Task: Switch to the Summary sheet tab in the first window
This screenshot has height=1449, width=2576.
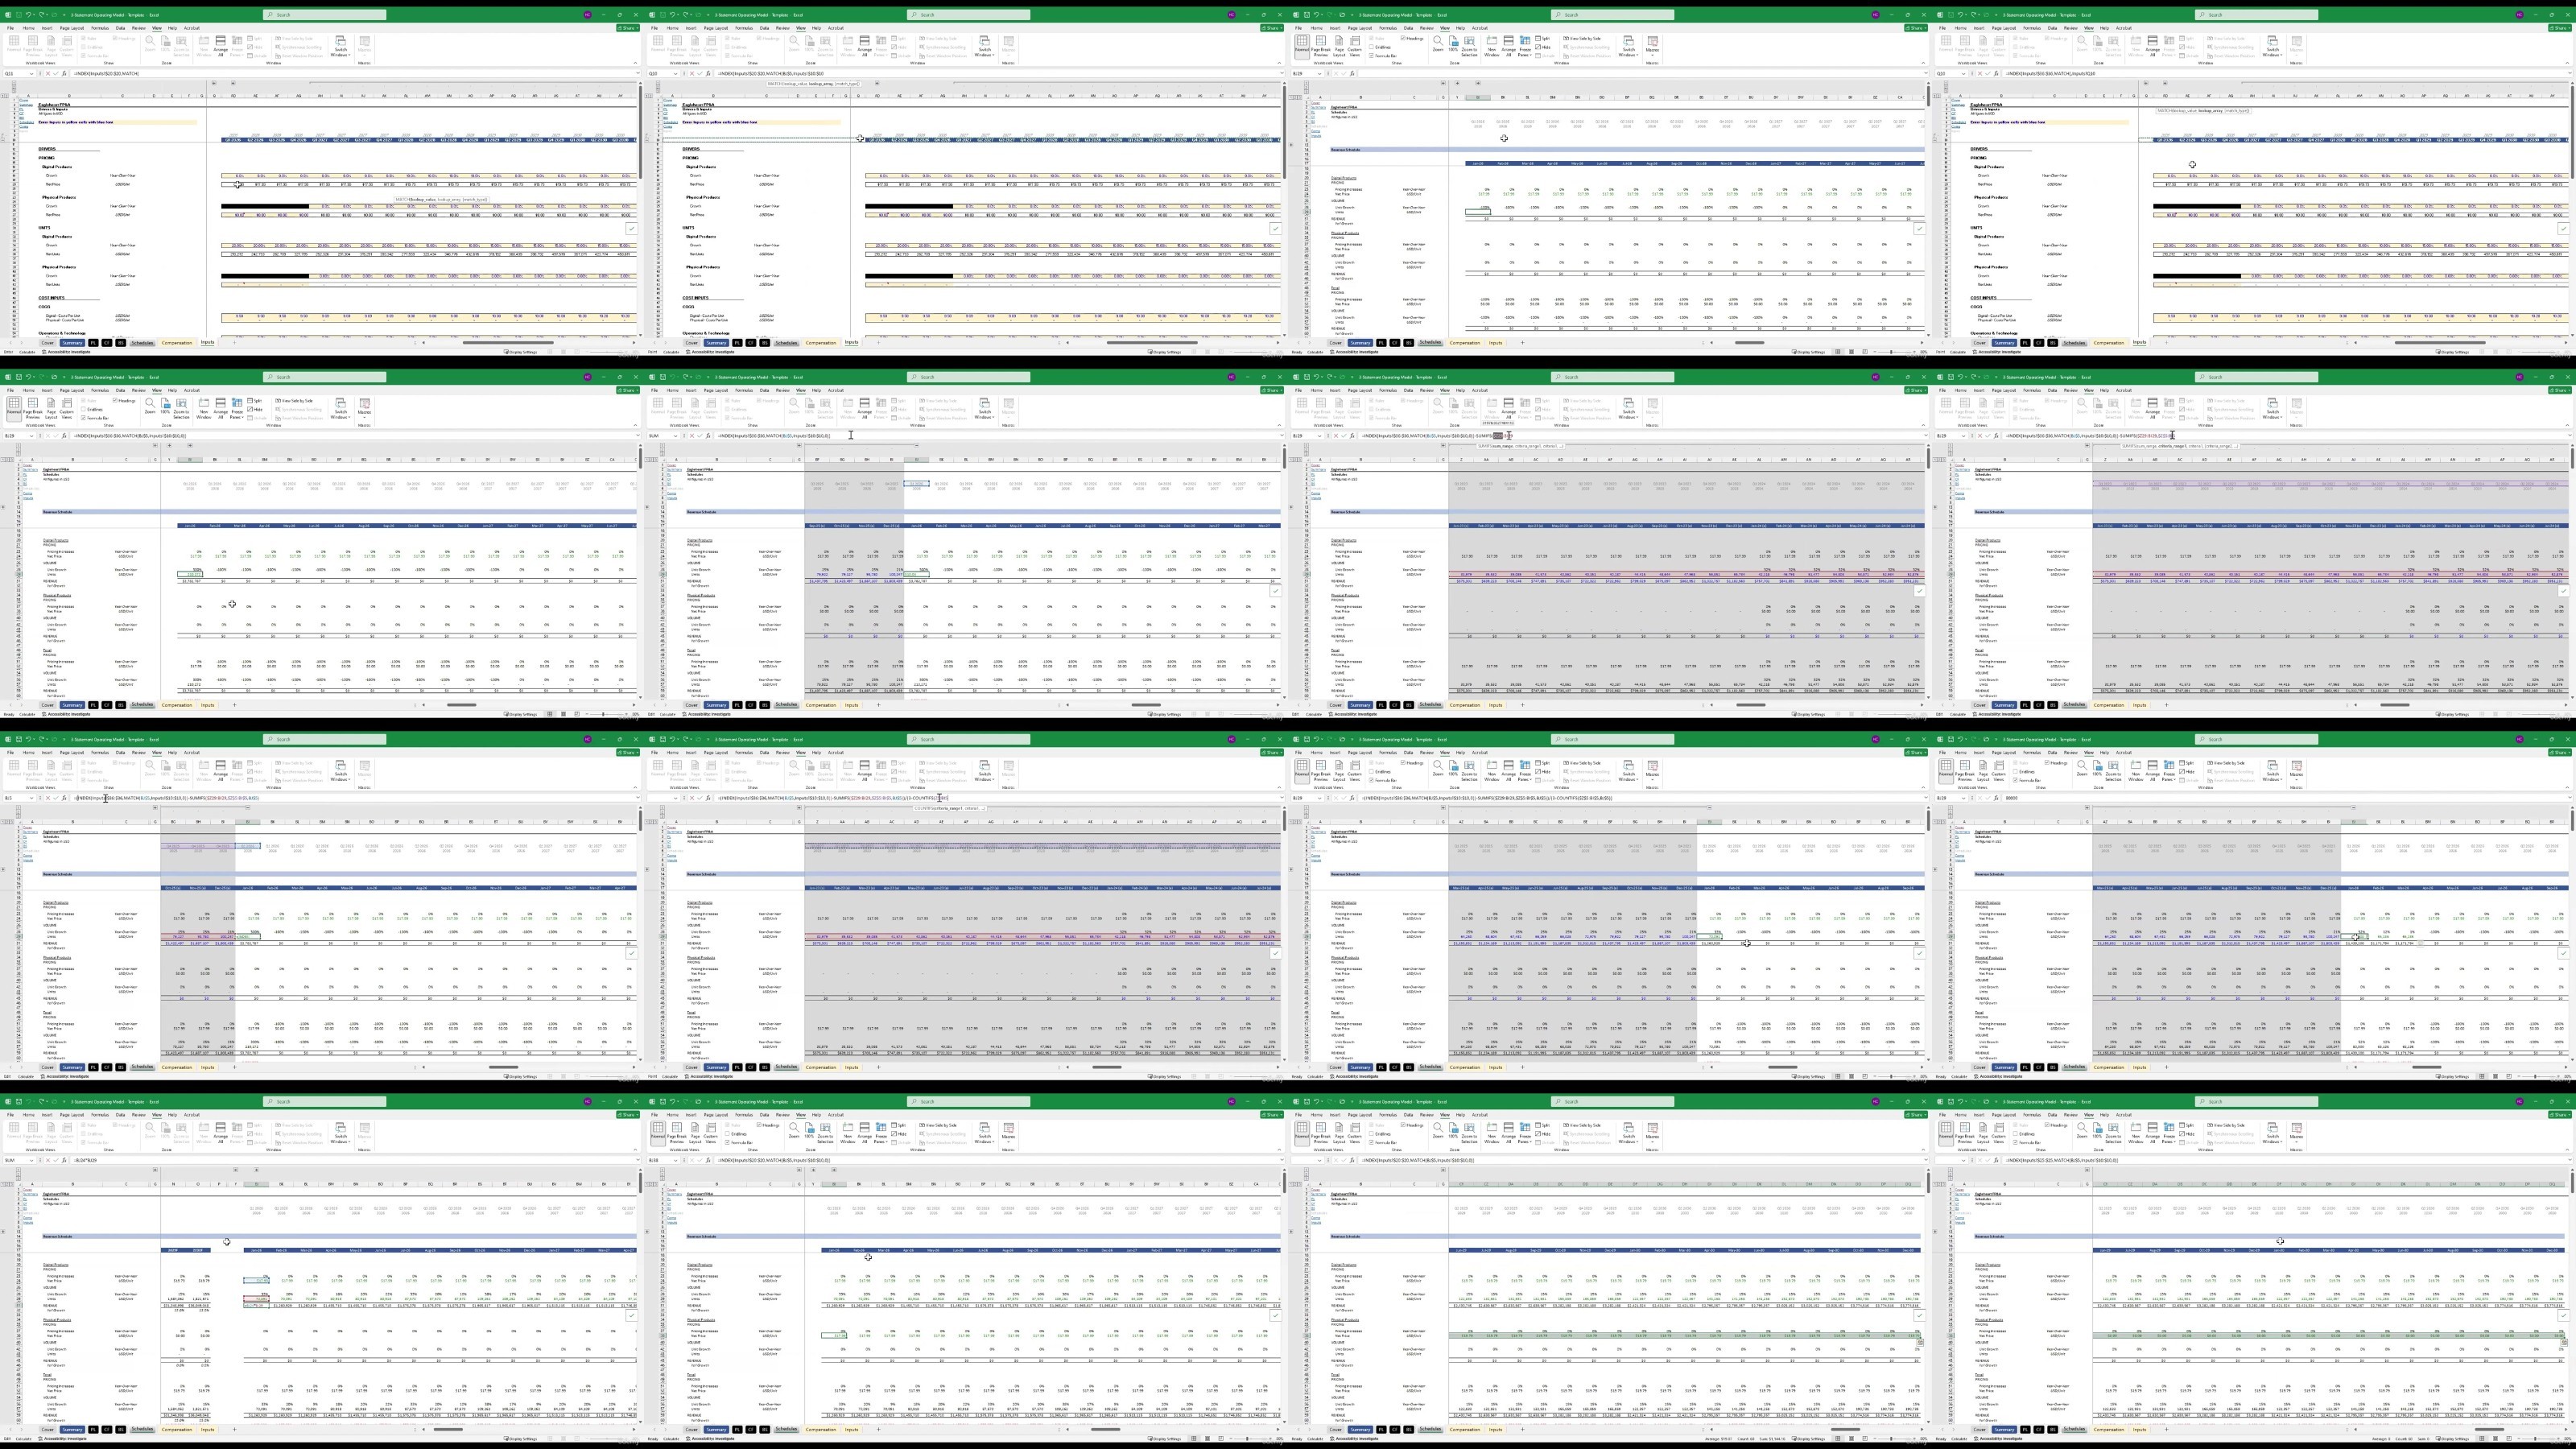Action: [x=72, y=342]
